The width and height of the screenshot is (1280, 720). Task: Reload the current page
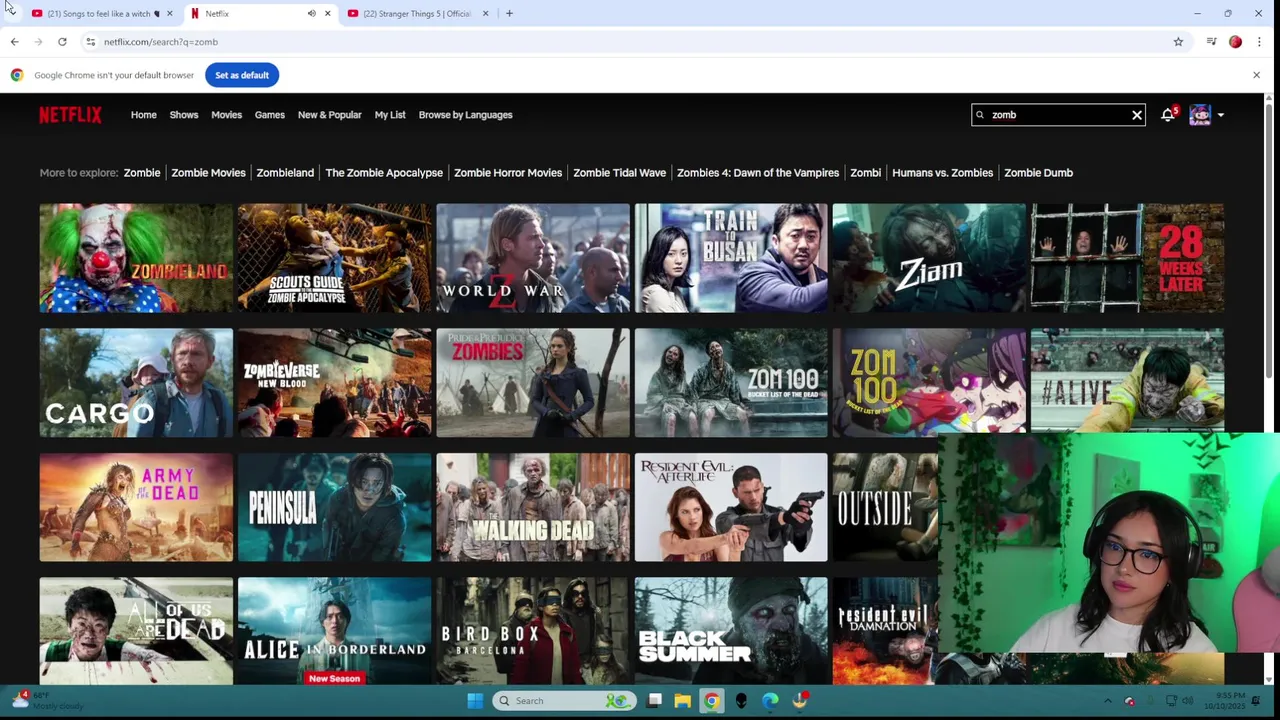(x=62, y=42)
